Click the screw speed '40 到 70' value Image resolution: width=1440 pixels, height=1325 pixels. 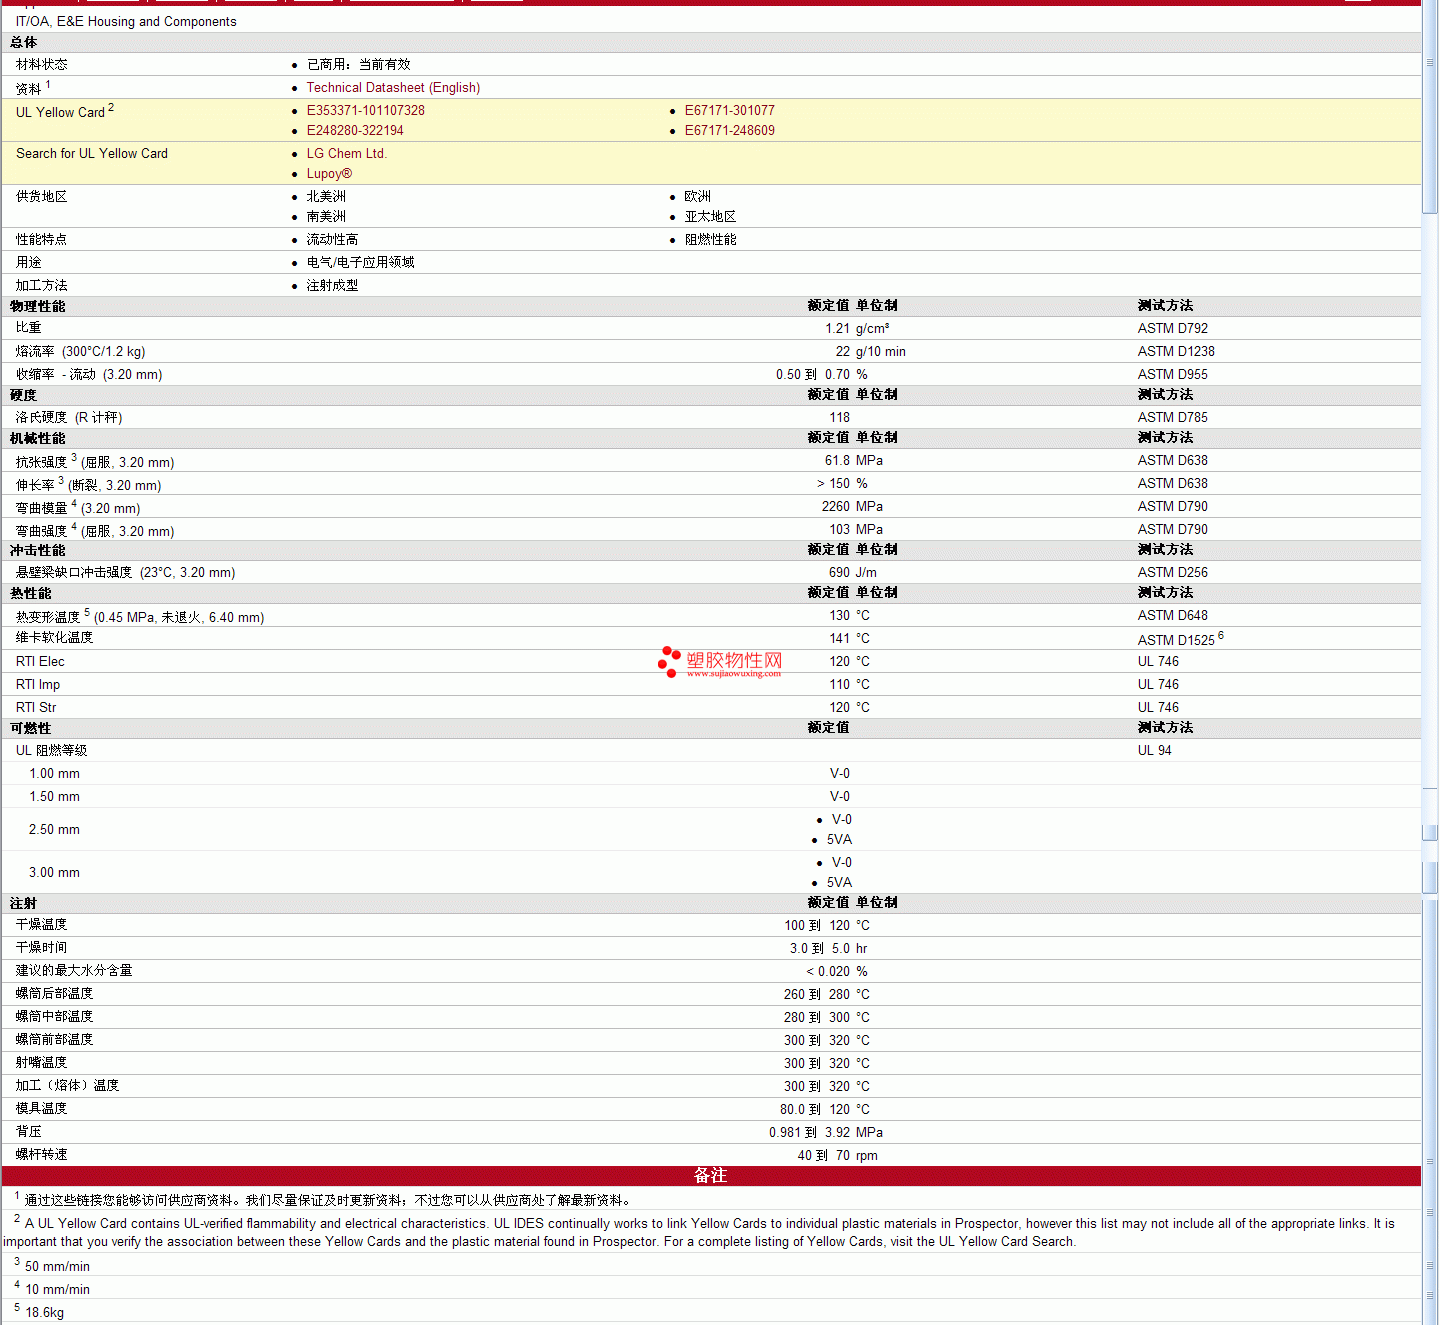pos(824,1156)
